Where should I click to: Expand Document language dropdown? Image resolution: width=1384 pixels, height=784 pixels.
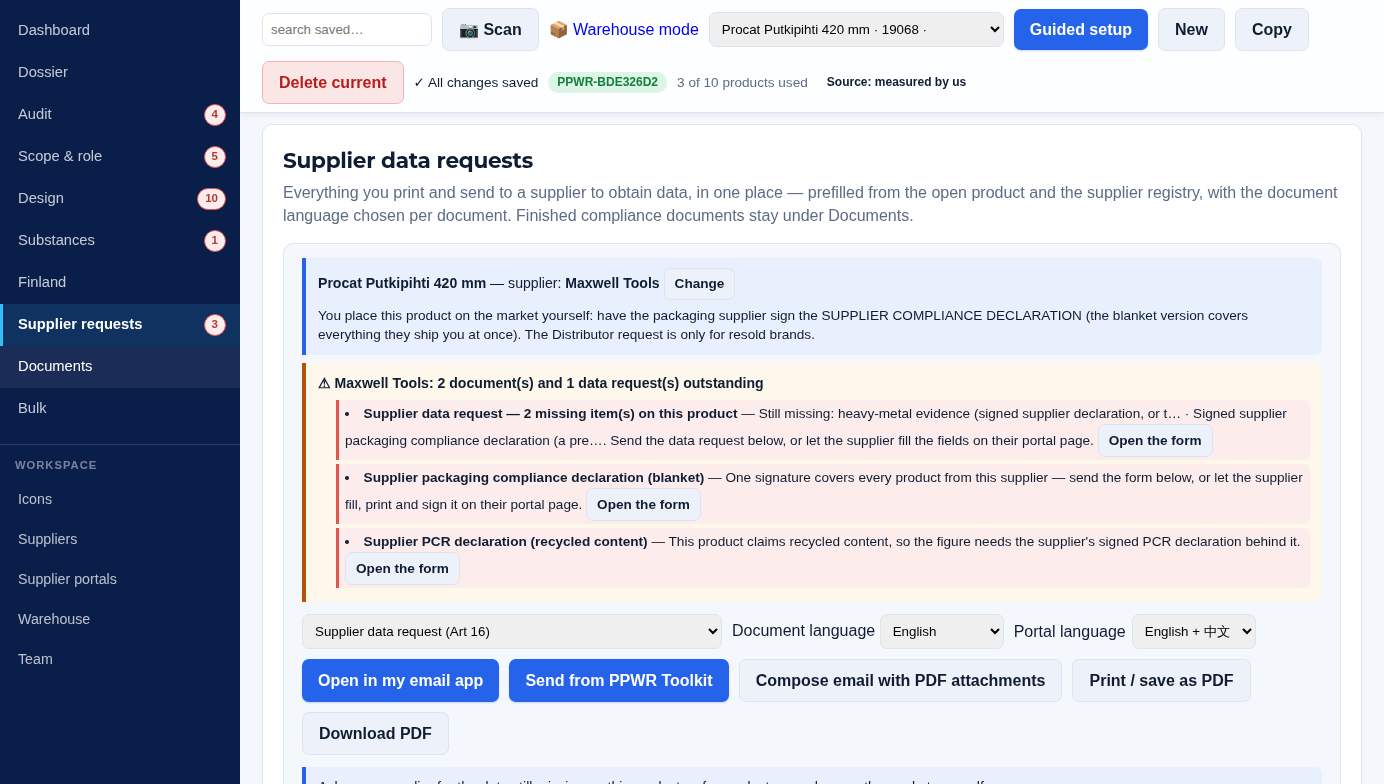942,631
